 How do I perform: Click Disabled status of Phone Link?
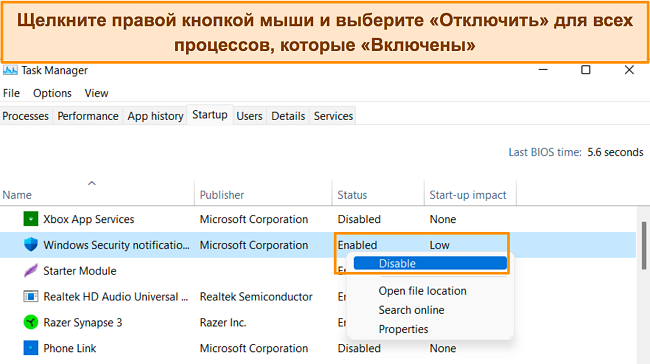click(x=359, y=348)
